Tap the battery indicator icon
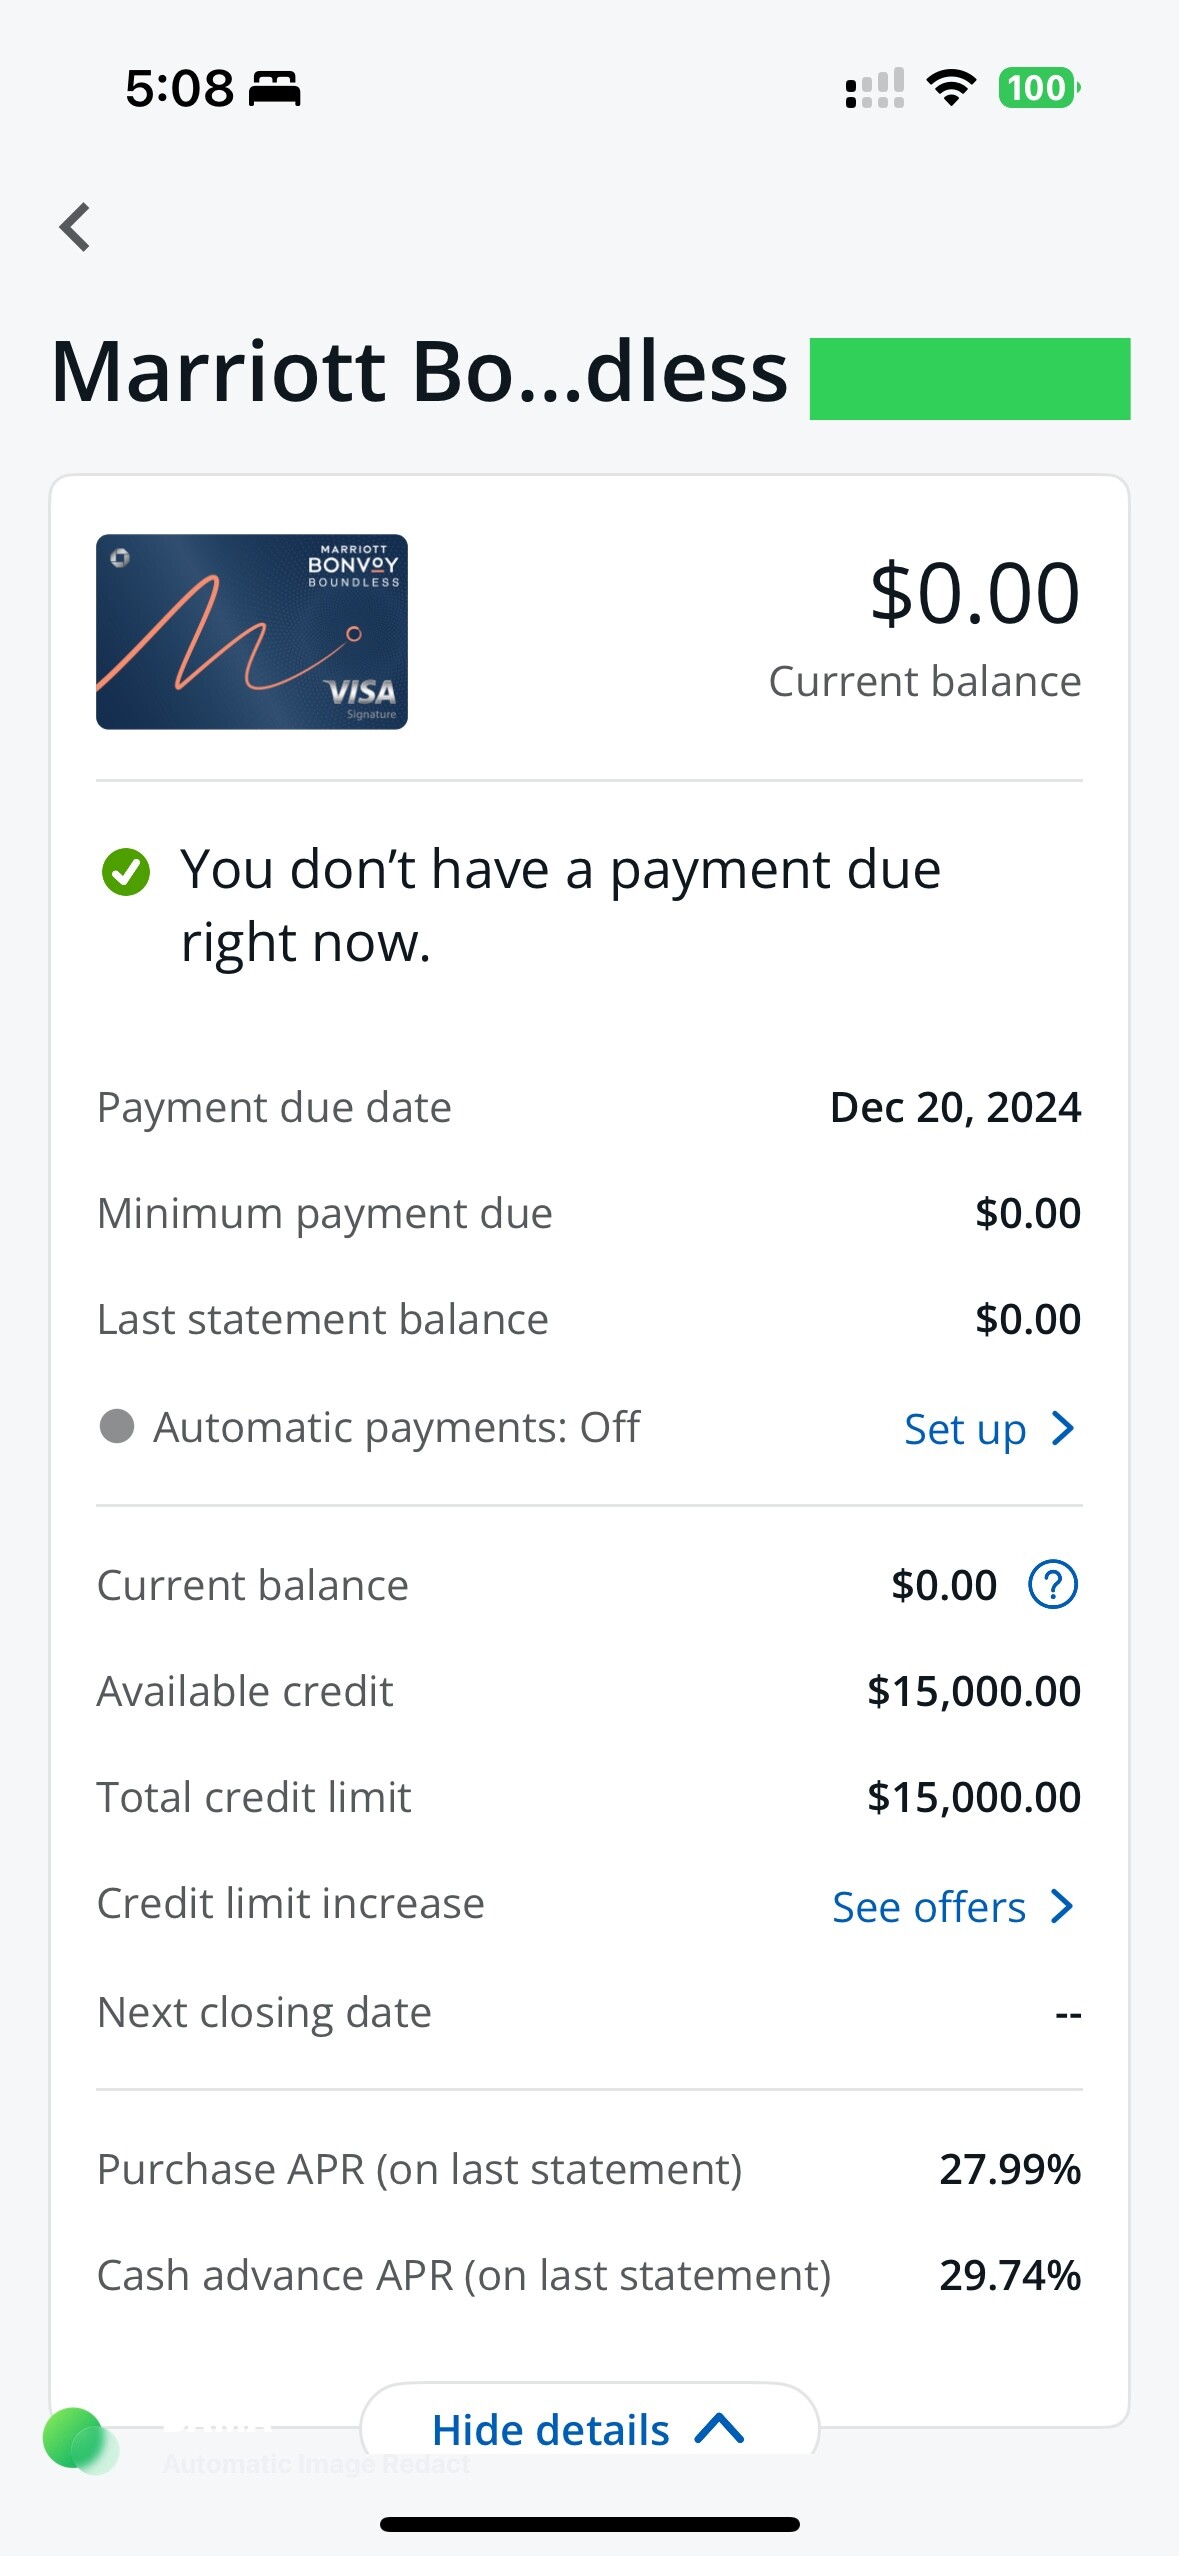Screen dimensions: 1179x2556 (x=1039, y=88)
